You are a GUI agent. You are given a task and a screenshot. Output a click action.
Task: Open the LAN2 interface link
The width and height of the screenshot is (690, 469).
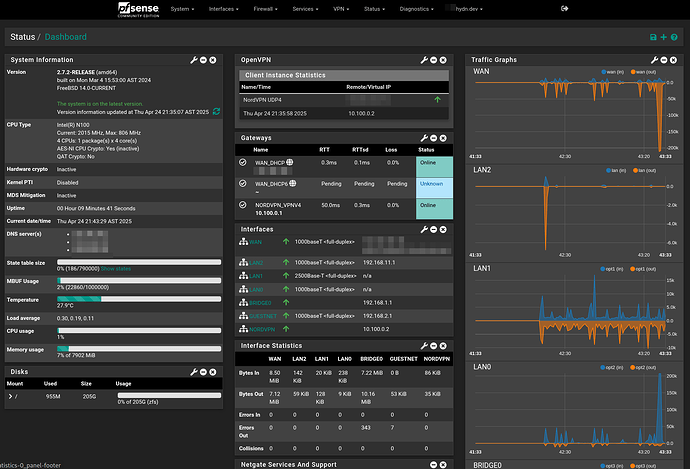point(256,263)
